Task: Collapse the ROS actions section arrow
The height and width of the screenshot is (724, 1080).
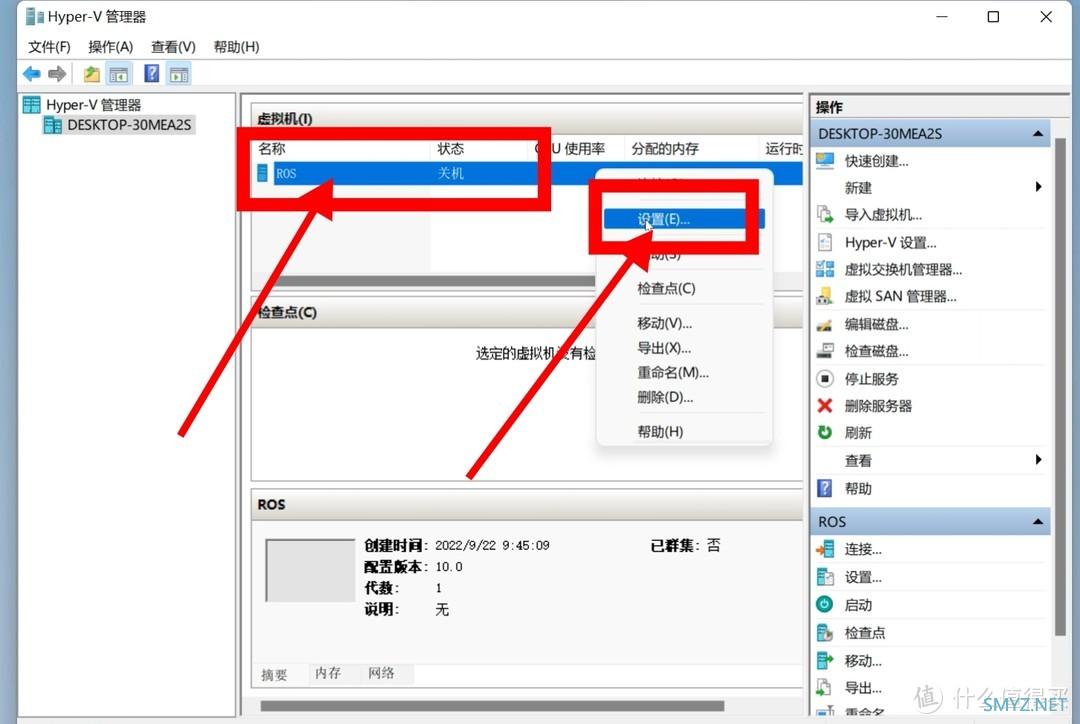Action: [x=1037, y=522]
